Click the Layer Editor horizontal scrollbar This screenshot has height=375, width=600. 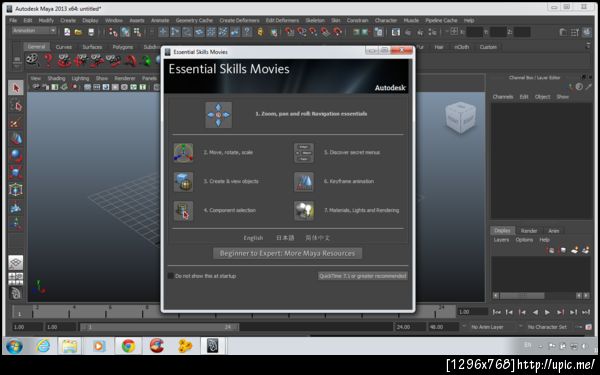pyautogui.click(x=522, y=295)
